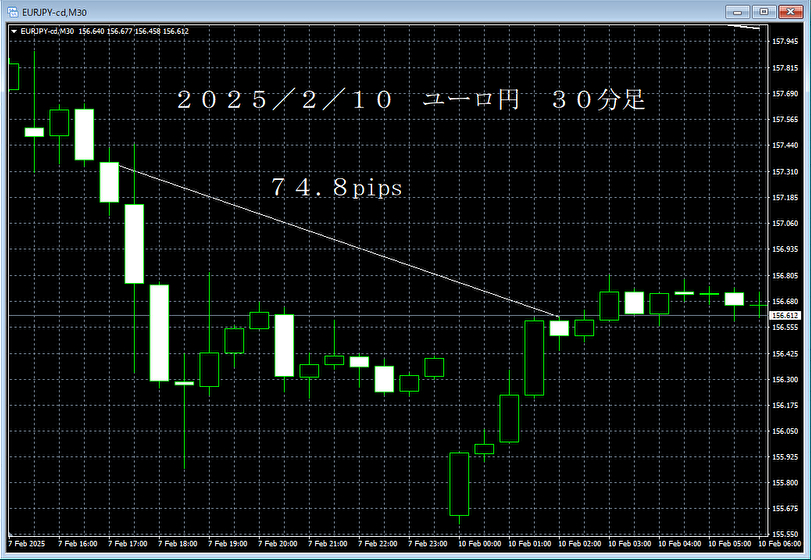This screenshot has height=560, width=811.
Task: Click the 157.310 price scale label
Action: (x=785, y=172)
